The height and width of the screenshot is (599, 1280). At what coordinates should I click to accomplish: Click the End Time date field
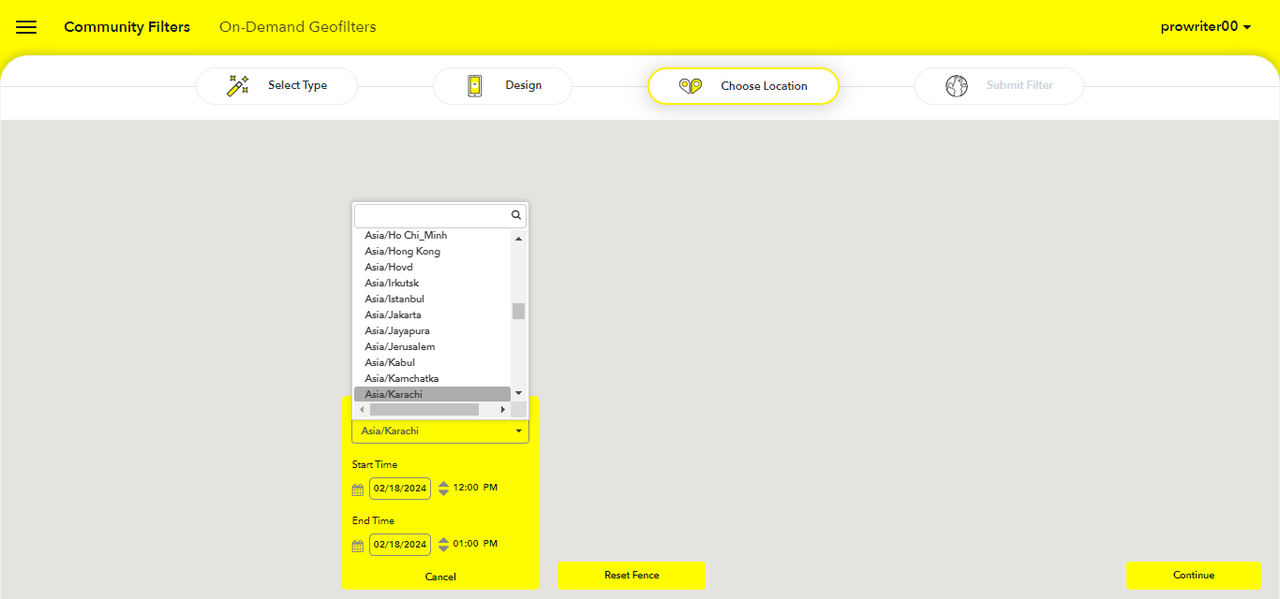[x=400, y=545]
